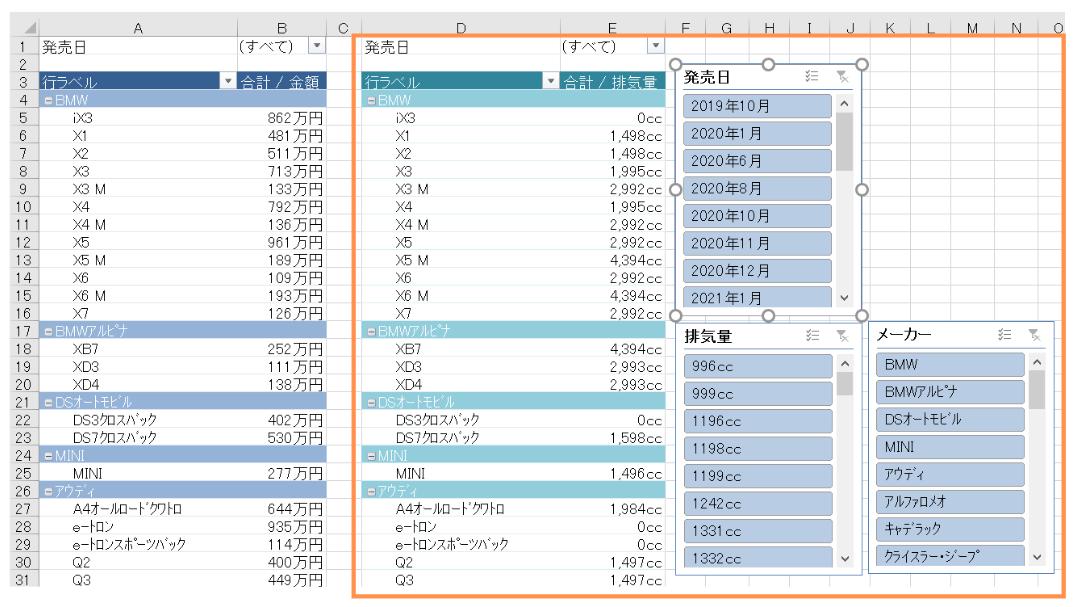Toggle the 2020年8月 item in the 発売日 slicer
1075x607 pixels.
pyautogui.click(x=758, y=188)
